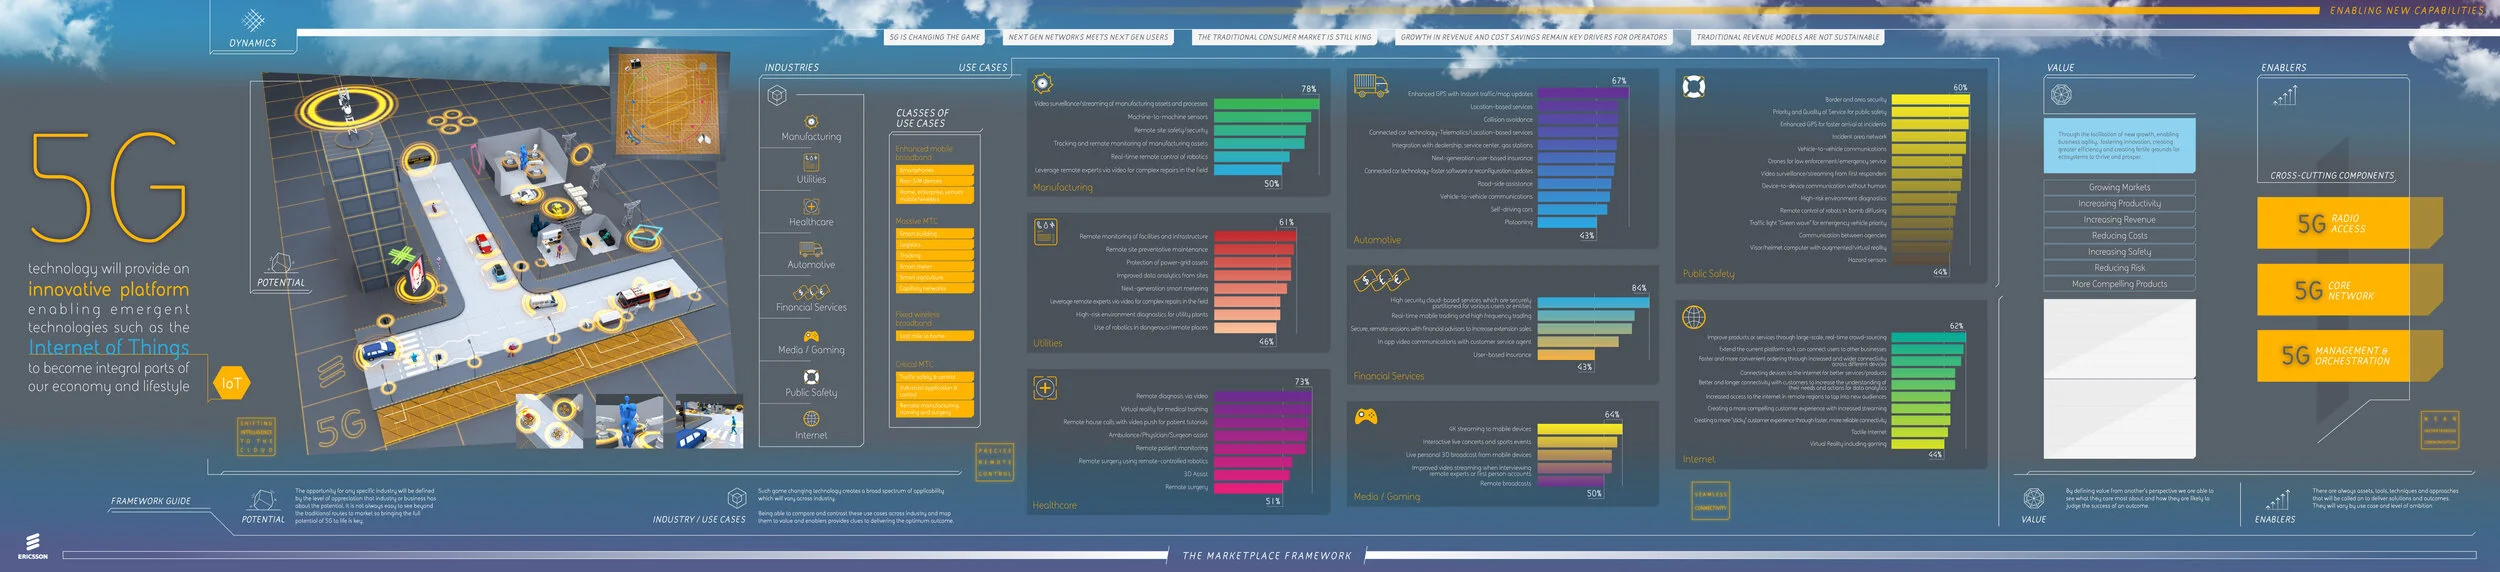Click the Potential polyhedron icon beside city scene
Image resolution: width=2500 pixels, height=572 pixels.
(280, 263)
